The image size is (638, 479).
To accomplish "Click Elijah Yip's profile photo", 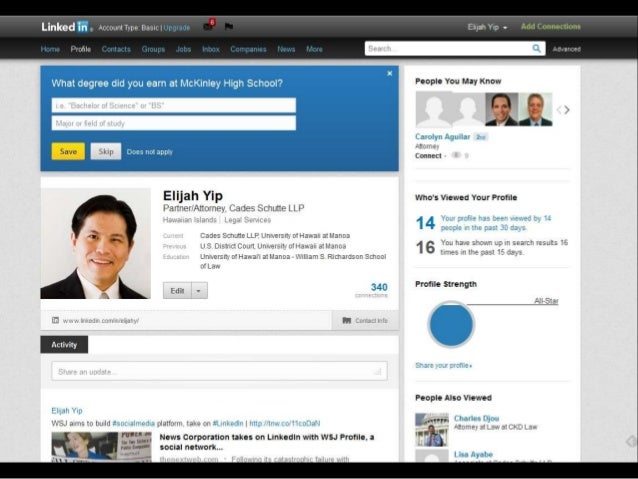I will coord(96,243).
